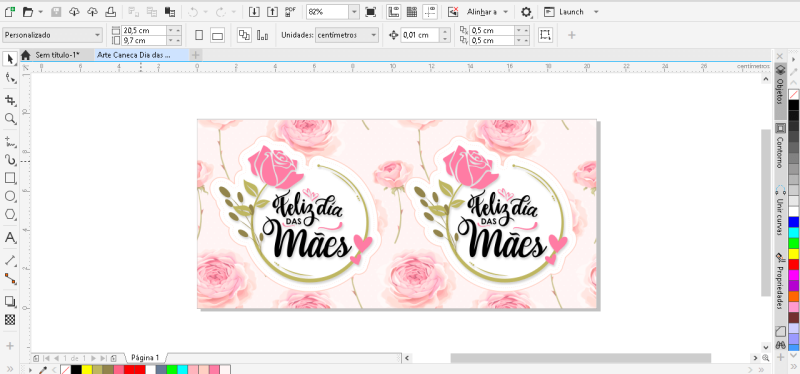The height and width of the screenshot is (374, 800).
Task: Open the dropdown arrow beside Open icon
Action: (x=40, y=11)
